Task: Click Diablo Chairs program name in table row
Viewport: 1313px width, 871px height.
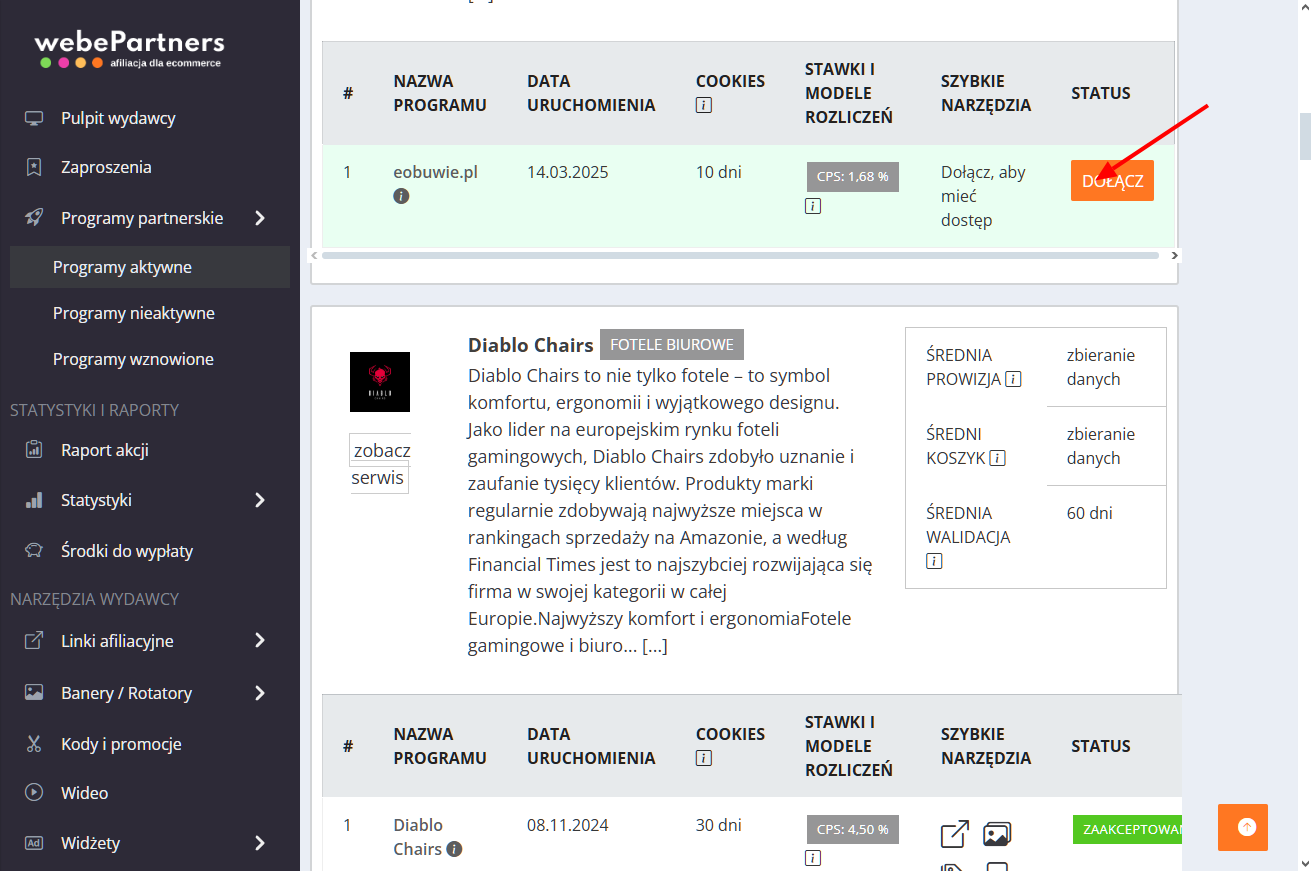Action: [419, 837]
